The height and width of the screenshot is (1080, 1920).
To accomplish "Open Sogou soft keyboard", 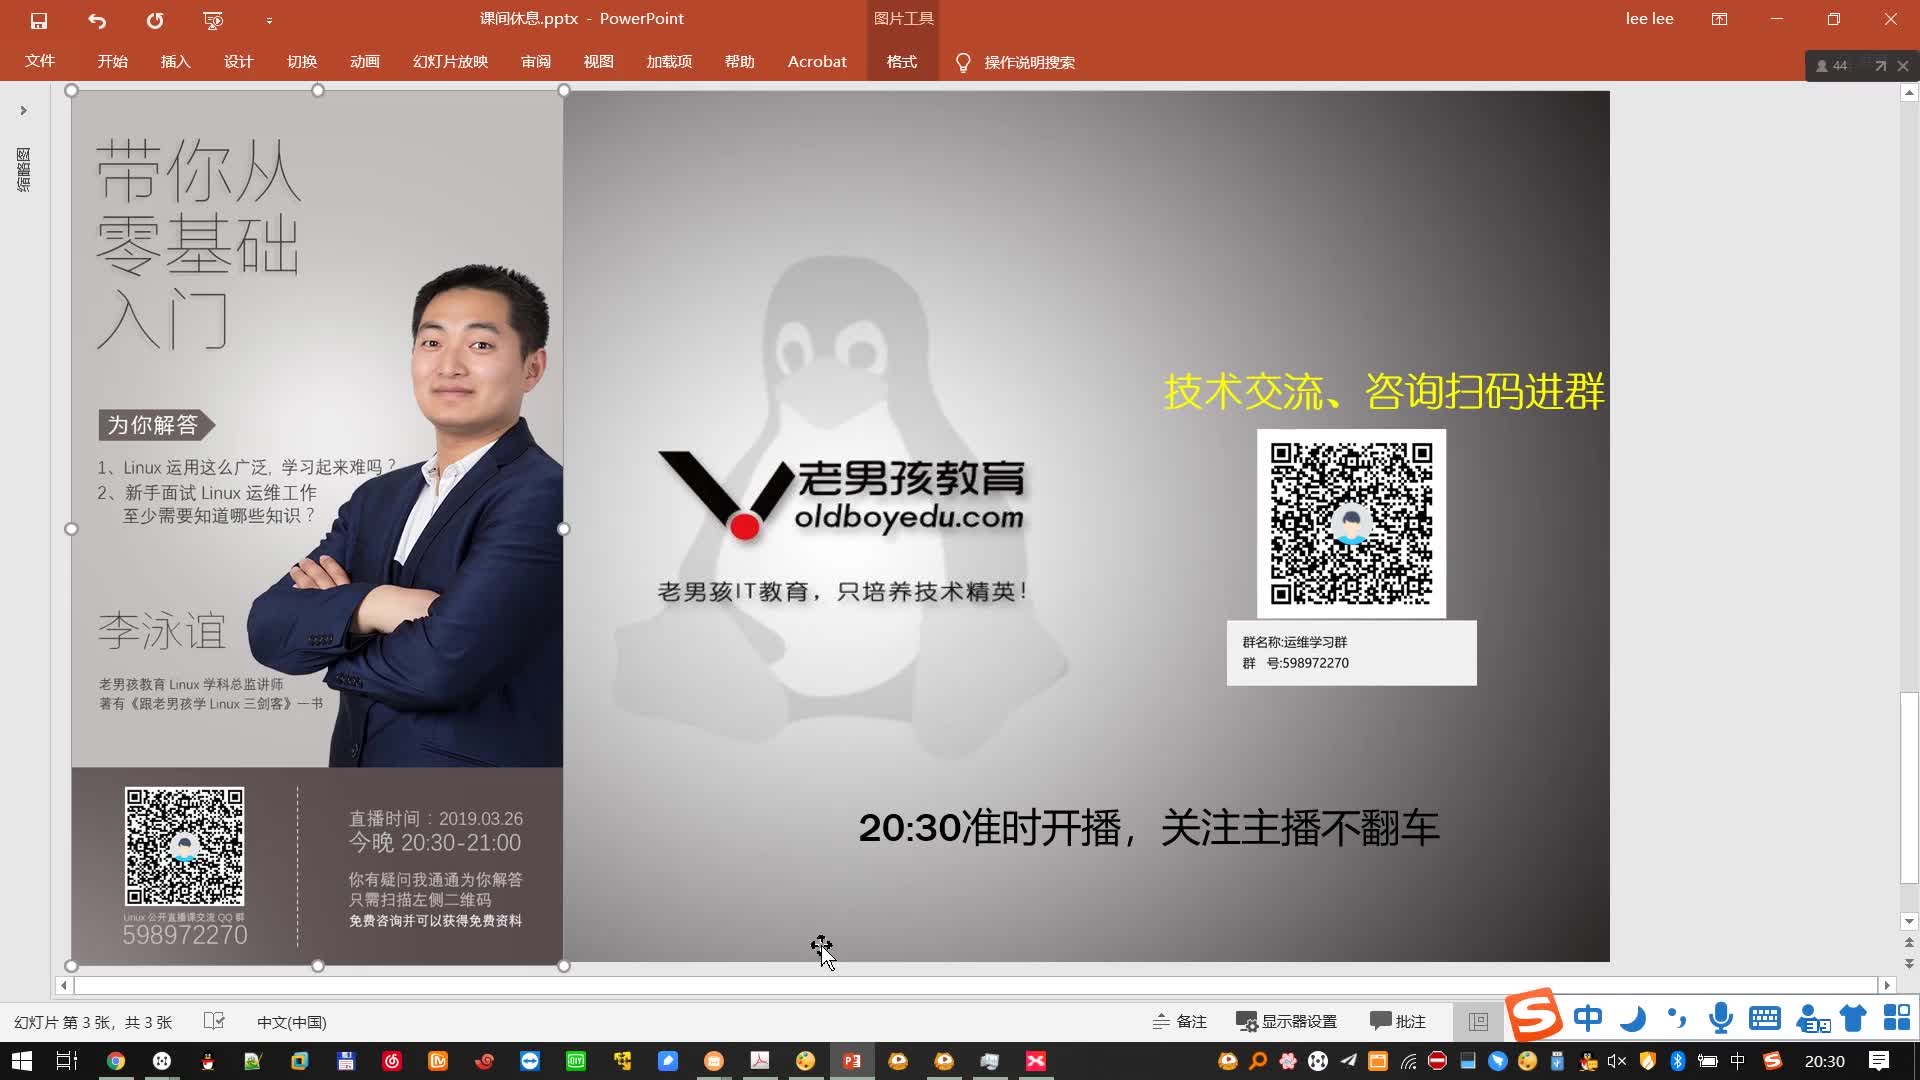I will click(x=1765, y=1018).
